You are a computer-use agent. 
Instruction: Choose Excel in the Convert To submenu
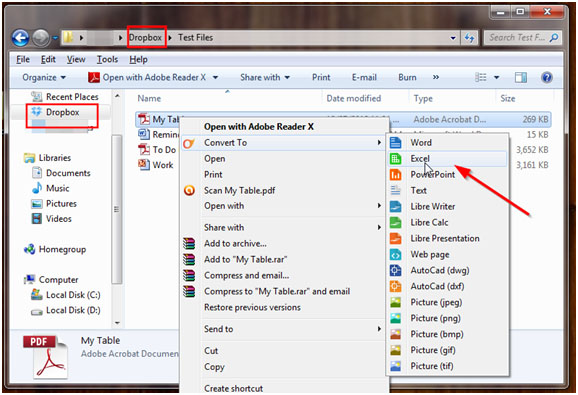click(x=448, y=158)
